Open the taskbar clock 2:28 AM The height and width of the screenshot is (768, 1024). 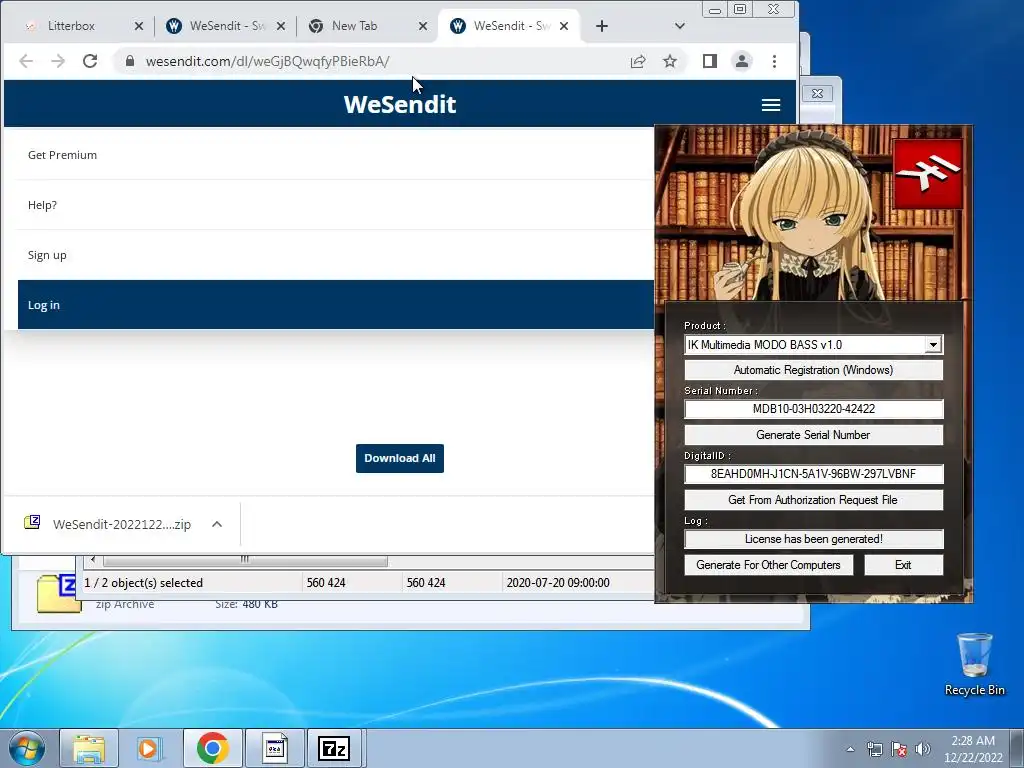(x=973, y=749)
